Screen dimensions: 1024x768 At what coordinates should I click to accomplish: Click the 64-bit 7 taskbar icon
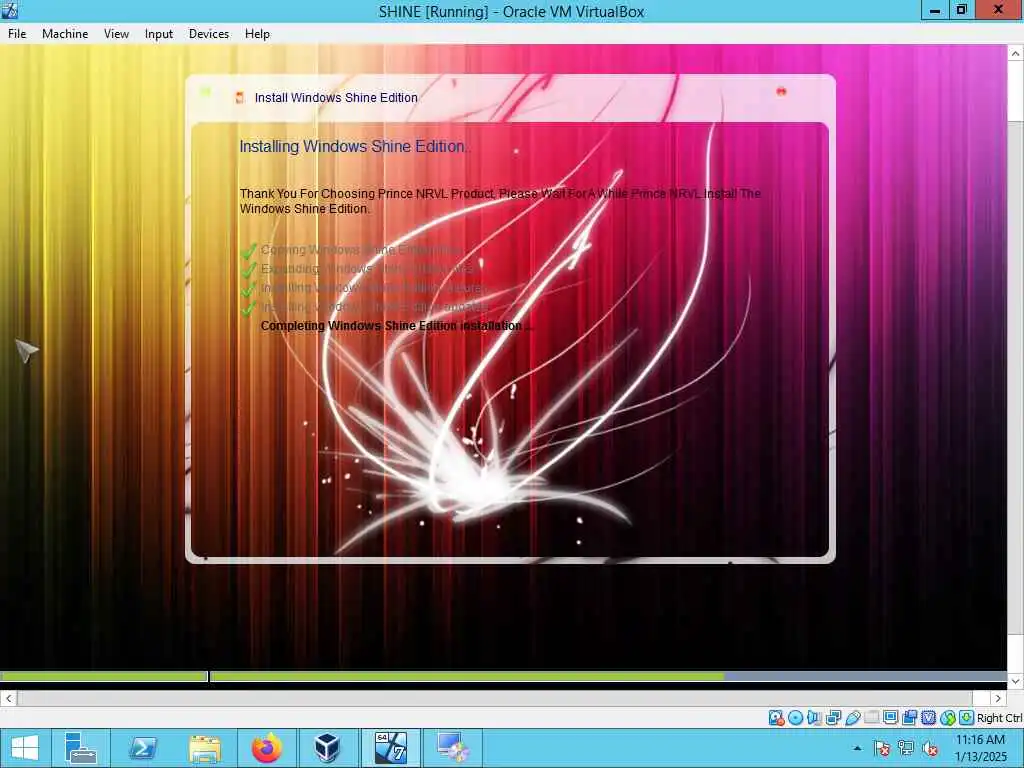pos(391,748)
